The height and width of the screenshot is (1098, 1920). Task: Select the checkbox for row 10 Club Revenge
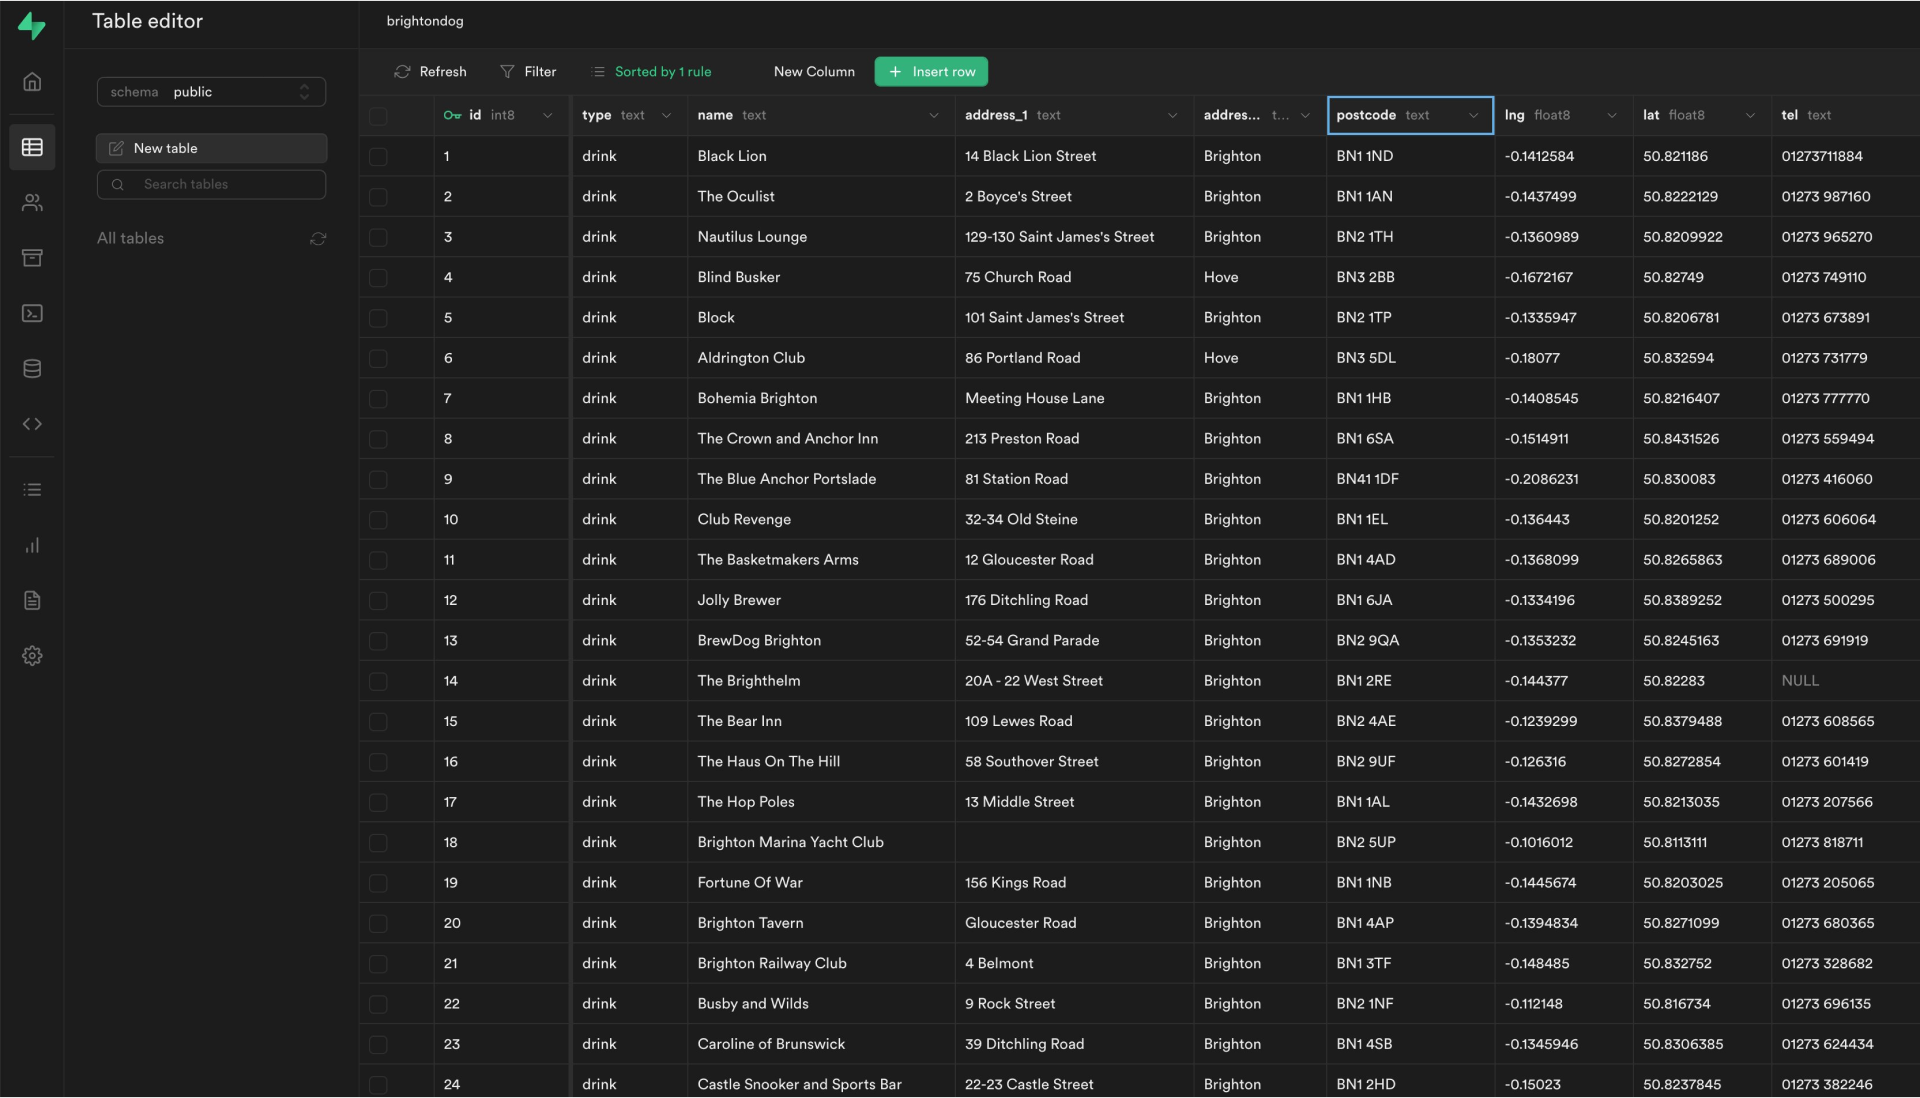(378, 519)
